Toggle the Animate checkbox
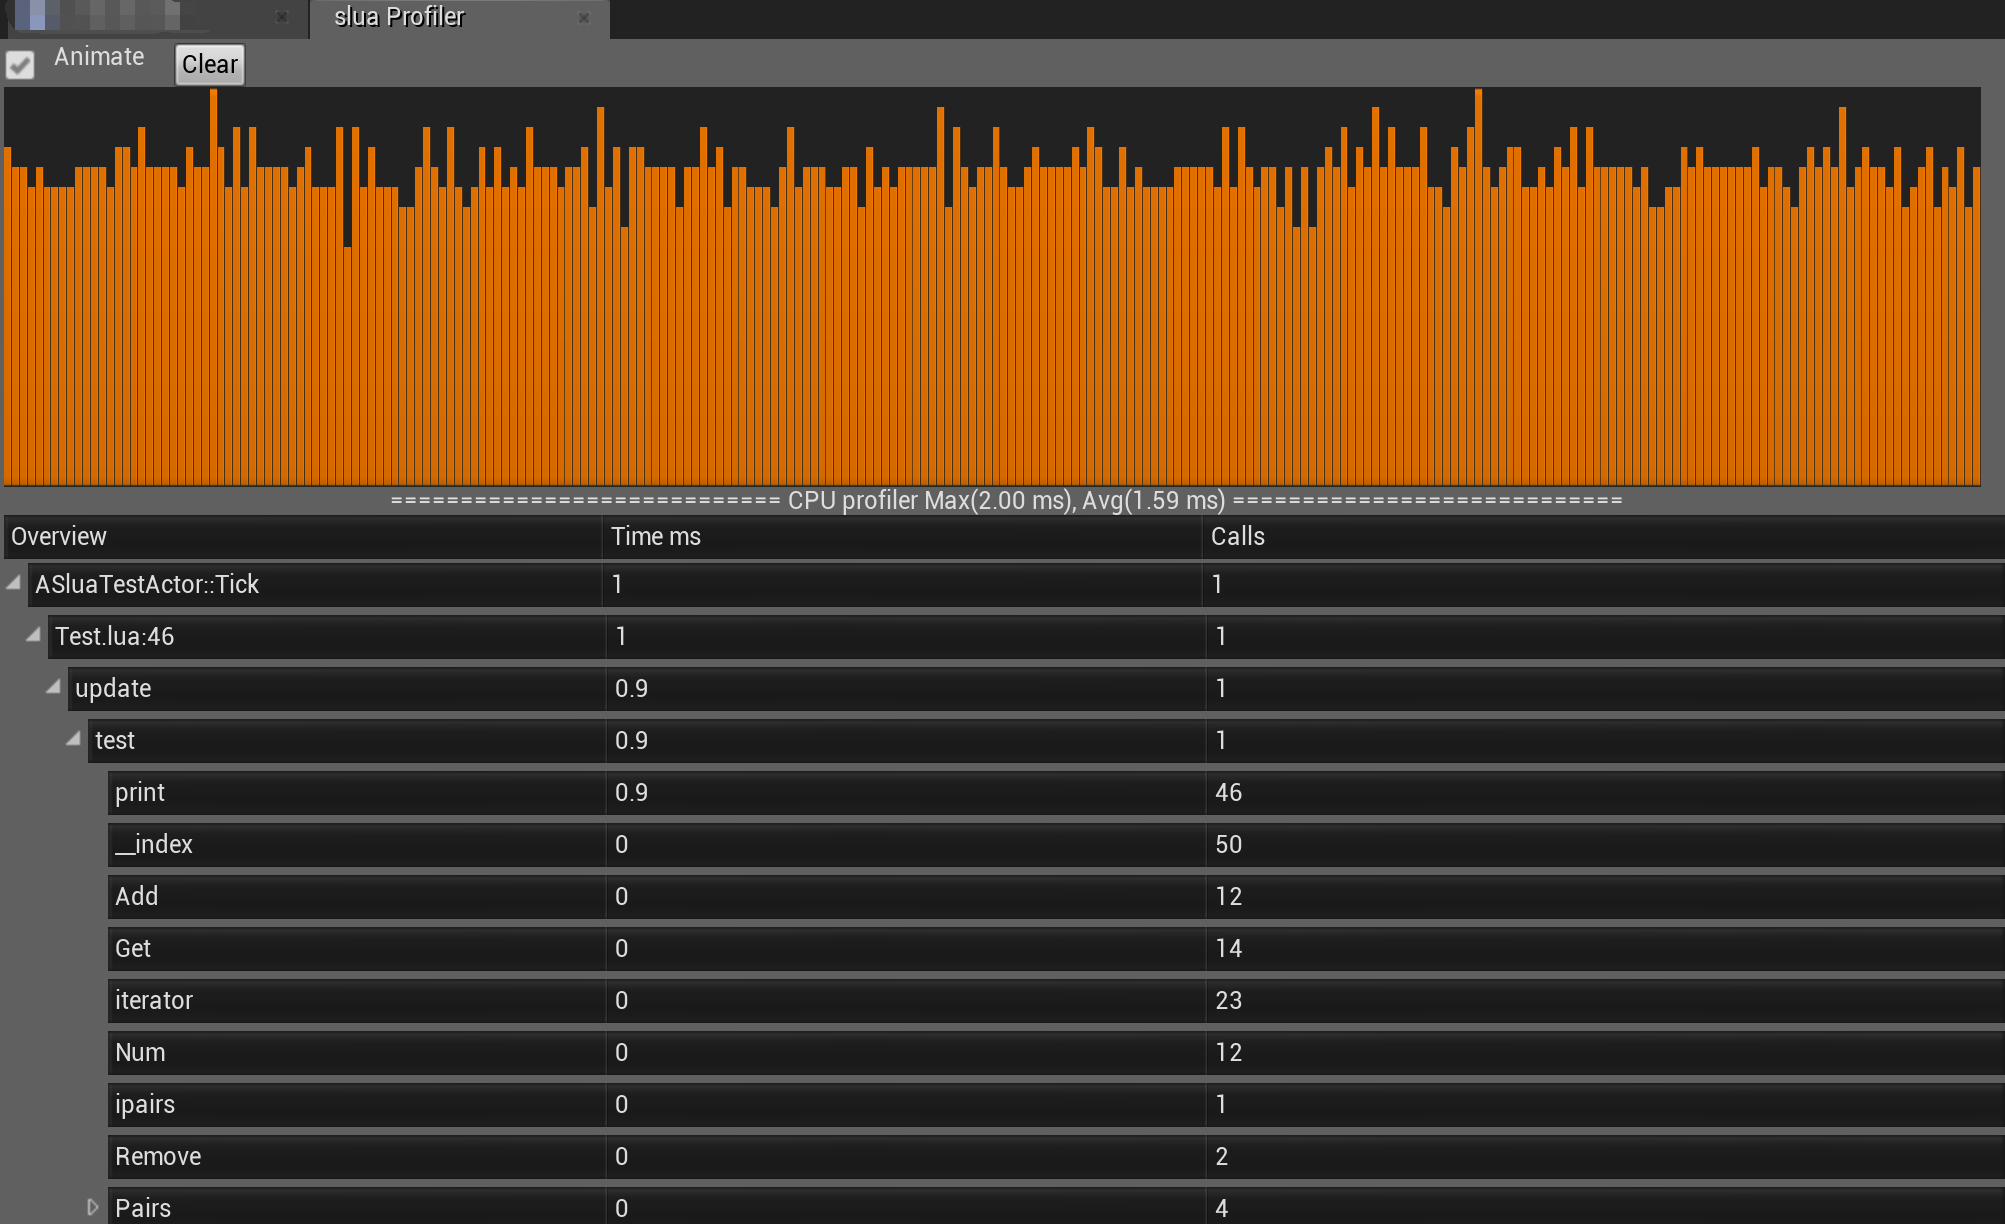Screen dimensions: 2005x1224 pyautogui.click(x=20, y=65)
